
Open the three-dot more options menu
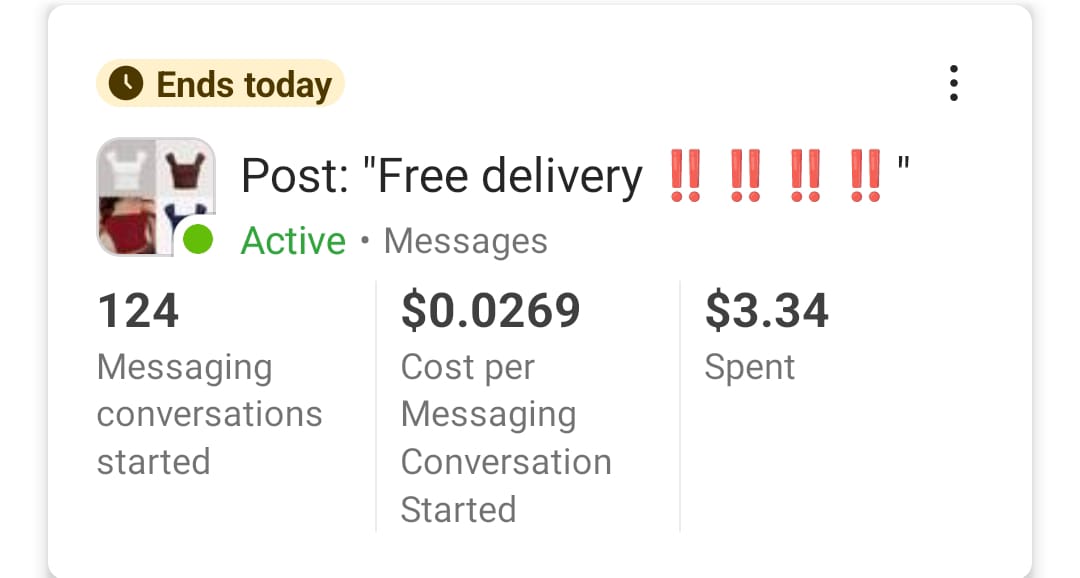coord(953,83)
